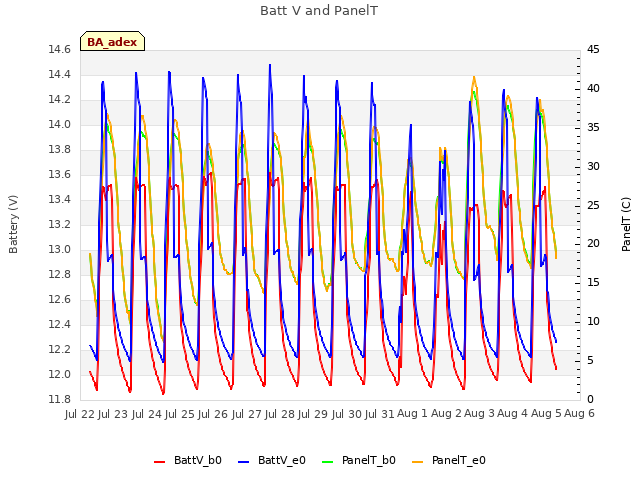Screen dimensions: 640x480
Task: Click the Jul 22 x-axis date label
Action: coord(81,414)
